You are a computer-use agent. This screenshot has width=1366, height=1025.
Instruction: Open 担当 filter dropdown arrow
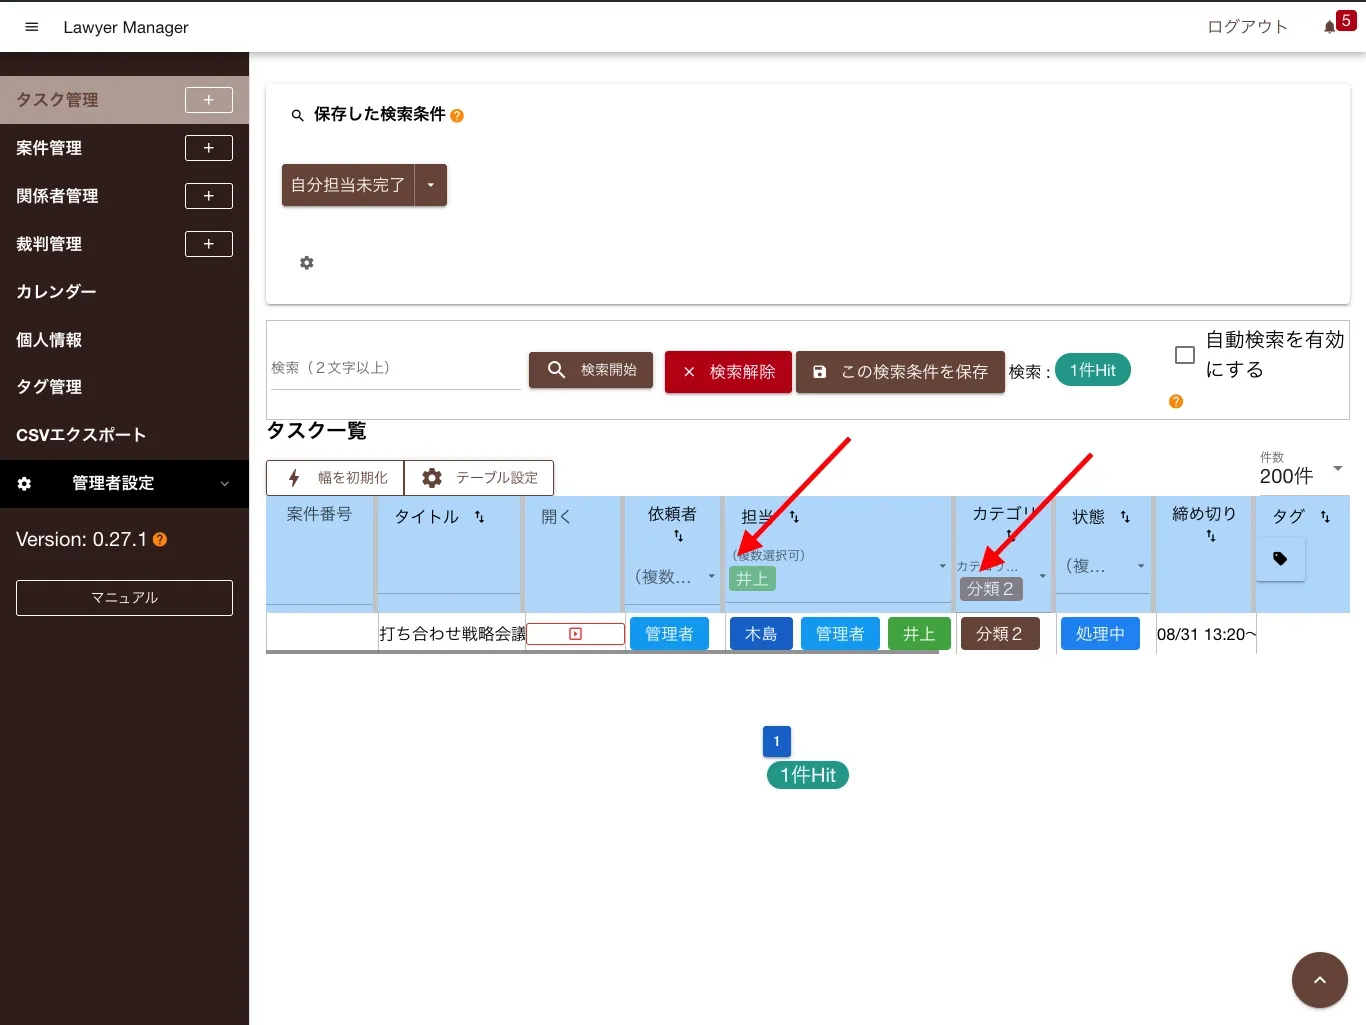click(x=942, y=566)
